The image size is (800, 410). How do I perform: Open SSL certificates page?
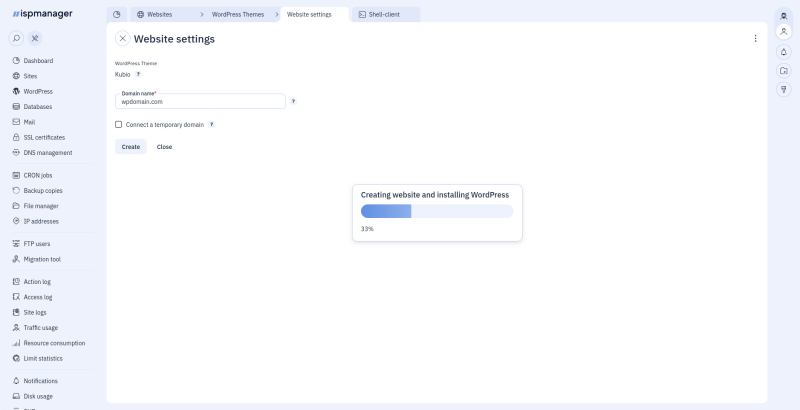pos(44,137)
